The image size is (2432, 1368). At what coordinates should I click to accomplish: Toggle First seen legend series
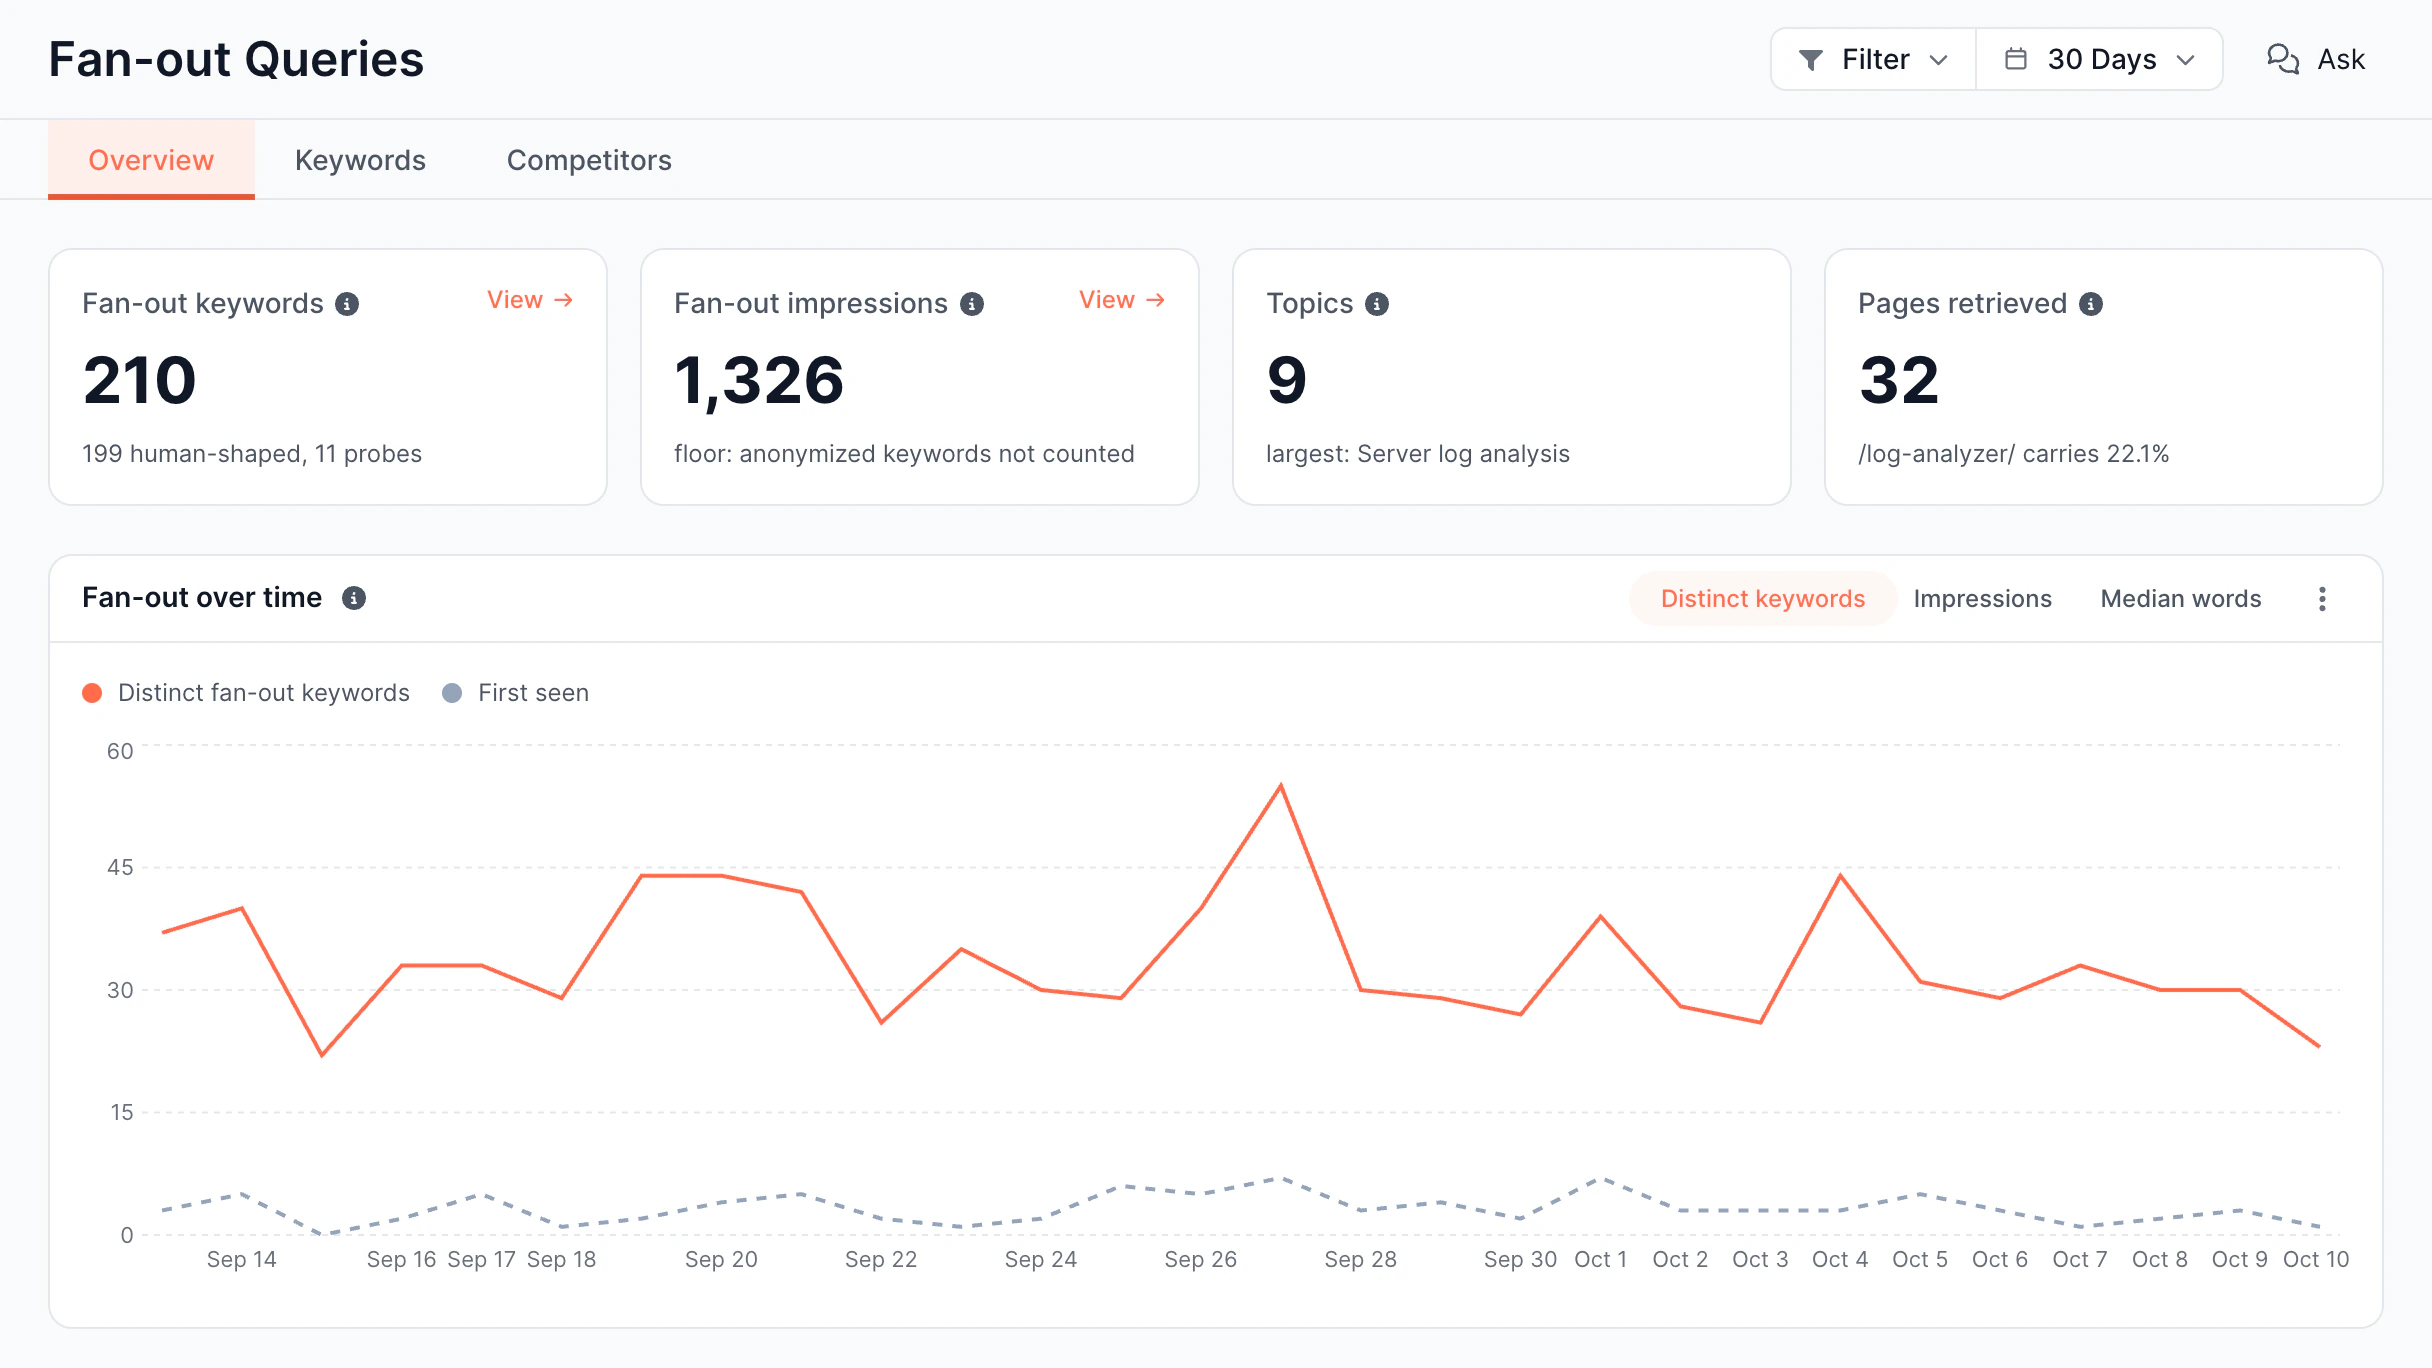coord(515,693)
